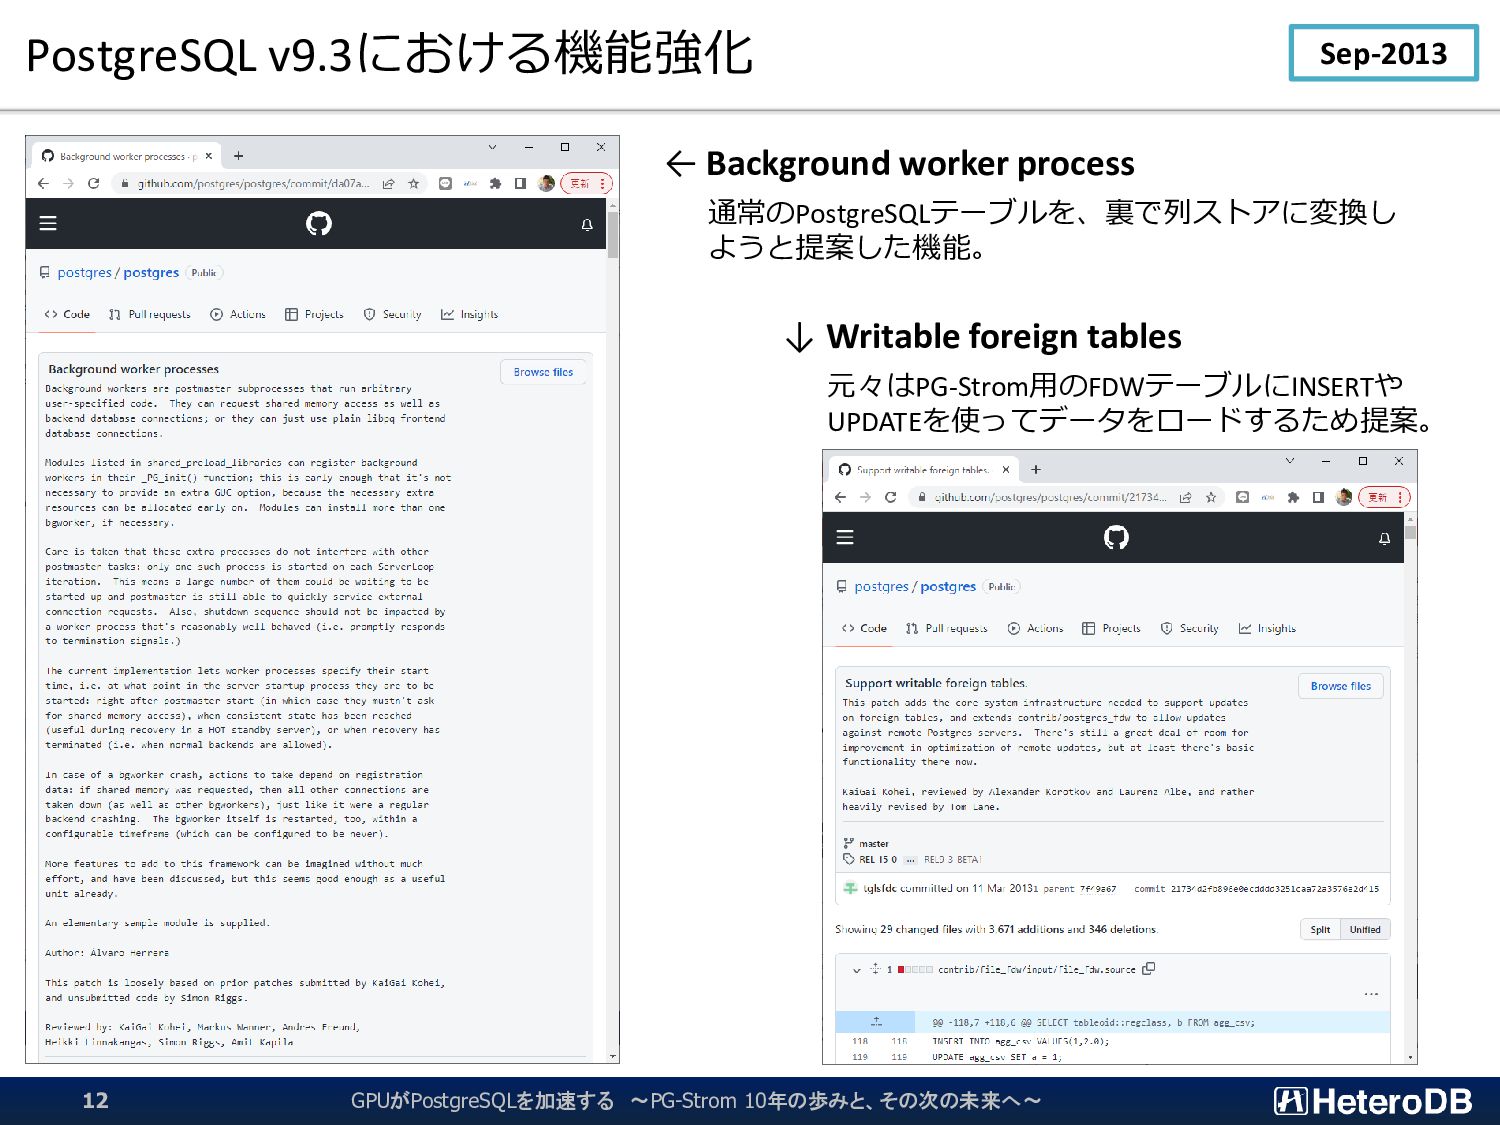This screenshot has height=1125, width=1500.
Task: Open postgres owner link in Background worker window
Action: (x=84, y=272)
